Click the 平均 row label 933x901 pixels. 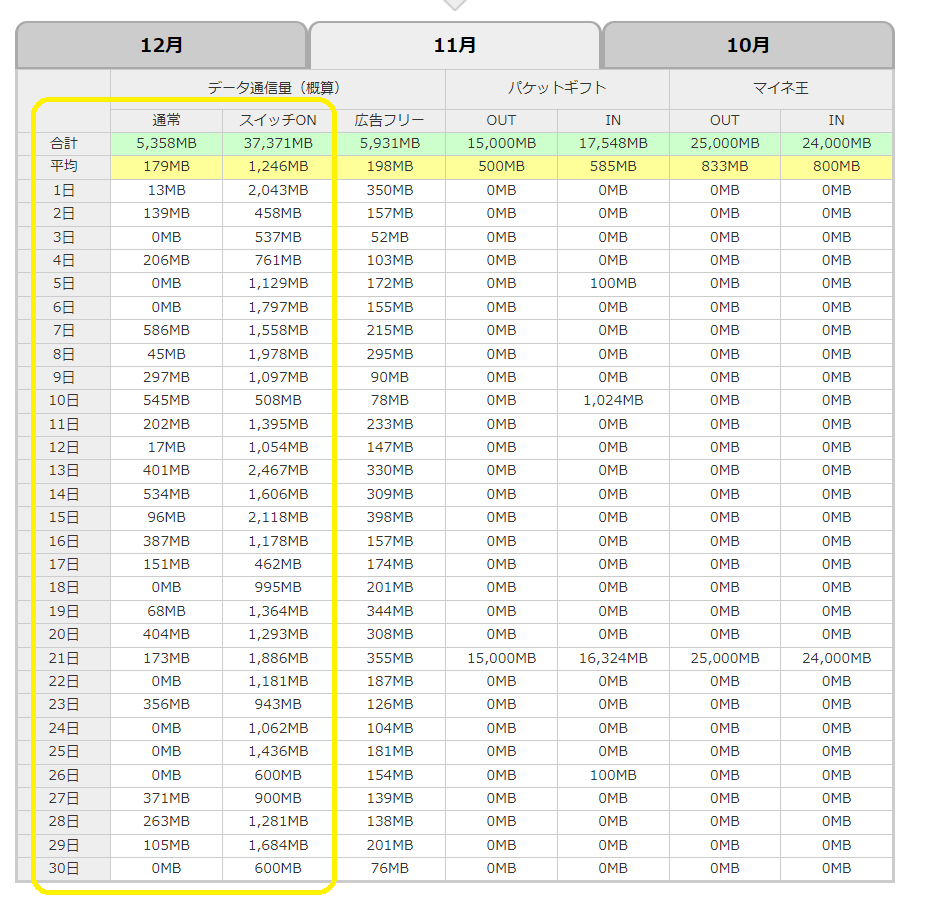(x=64, y=167)
